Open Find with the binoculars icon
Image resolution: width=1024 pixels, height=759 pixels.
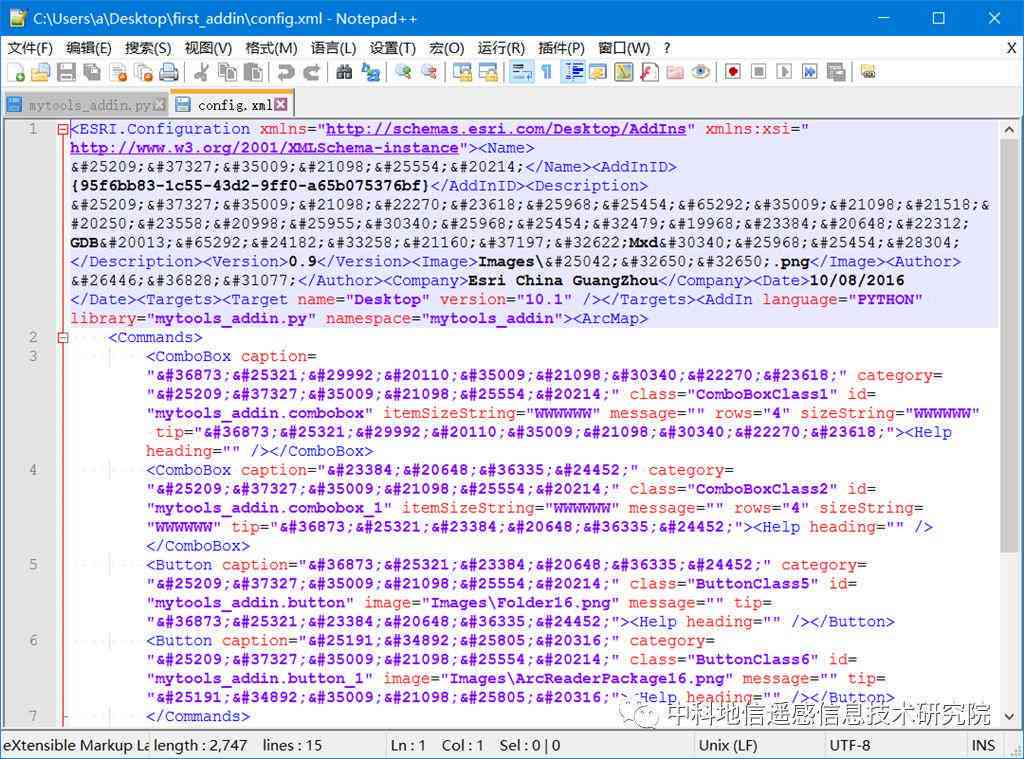pos(344,72)
